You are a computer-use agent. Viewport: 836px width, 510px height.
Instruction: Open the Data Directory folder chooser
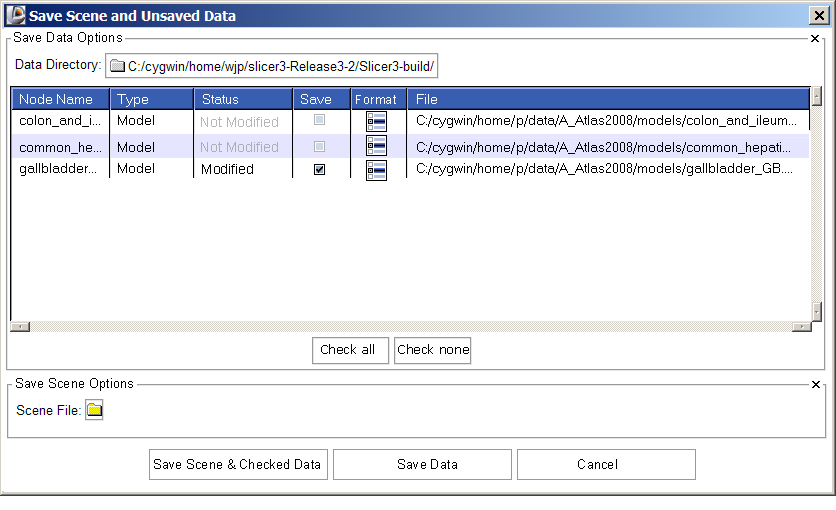(272, 66)
